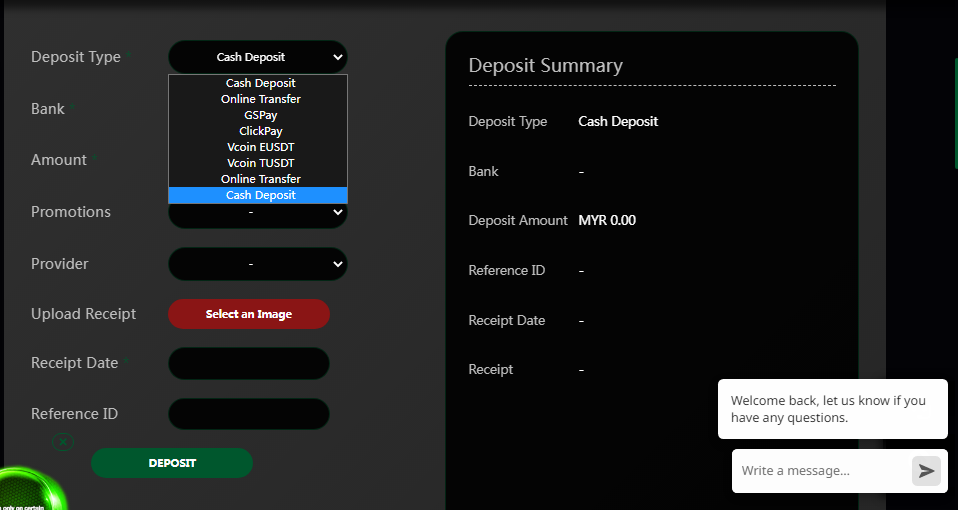Screen dimensions: 958x510
Task: Select Vcoin TUSDT deposit type
Action: coord(260,163)
